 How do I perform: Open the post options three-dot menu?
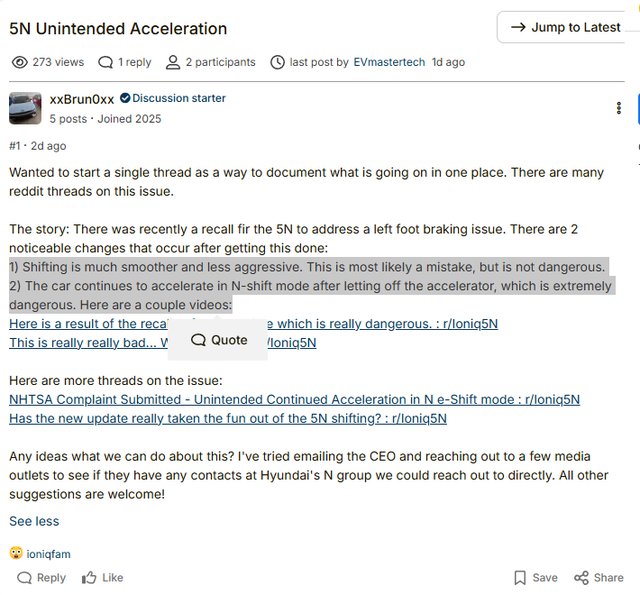coord(620,108)
